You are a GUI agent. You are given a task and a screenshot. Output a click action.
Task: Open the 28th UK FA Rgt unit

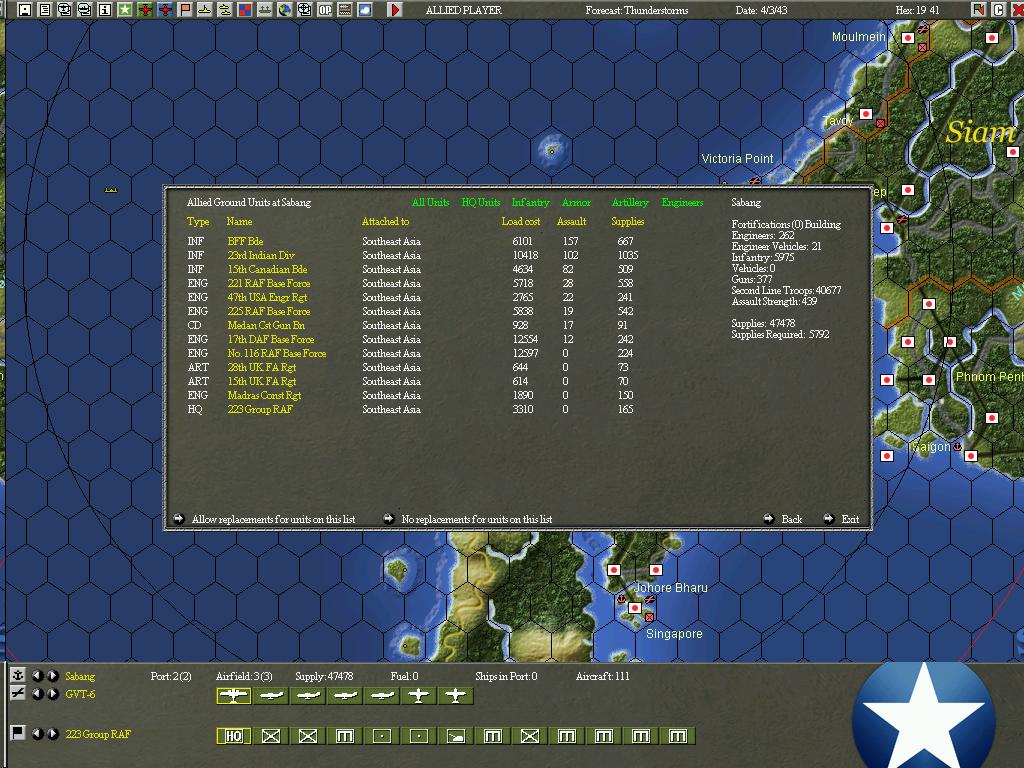261,368
